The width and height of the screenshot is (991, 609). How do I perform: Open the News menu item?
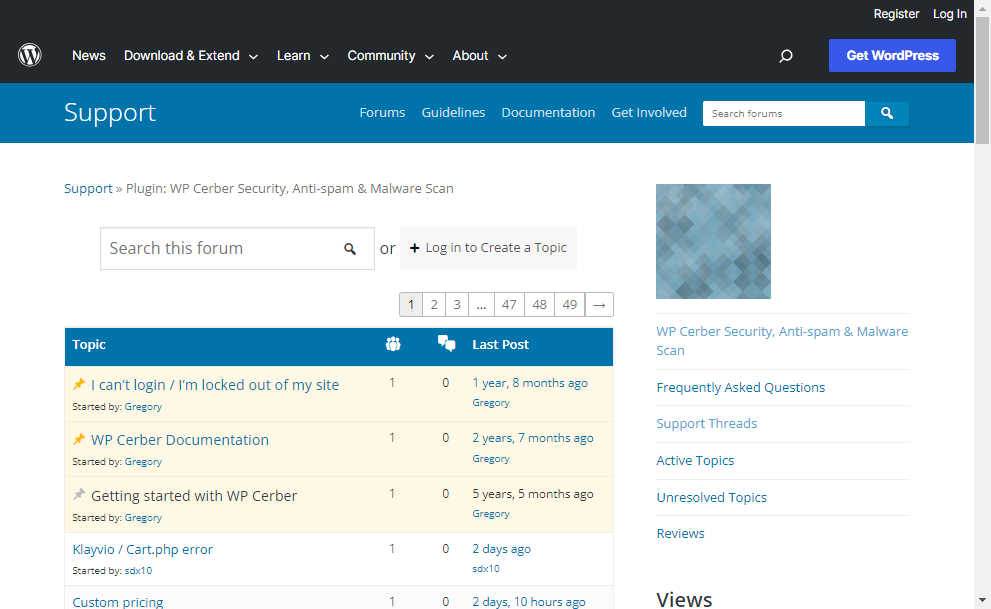coord(88,56)
